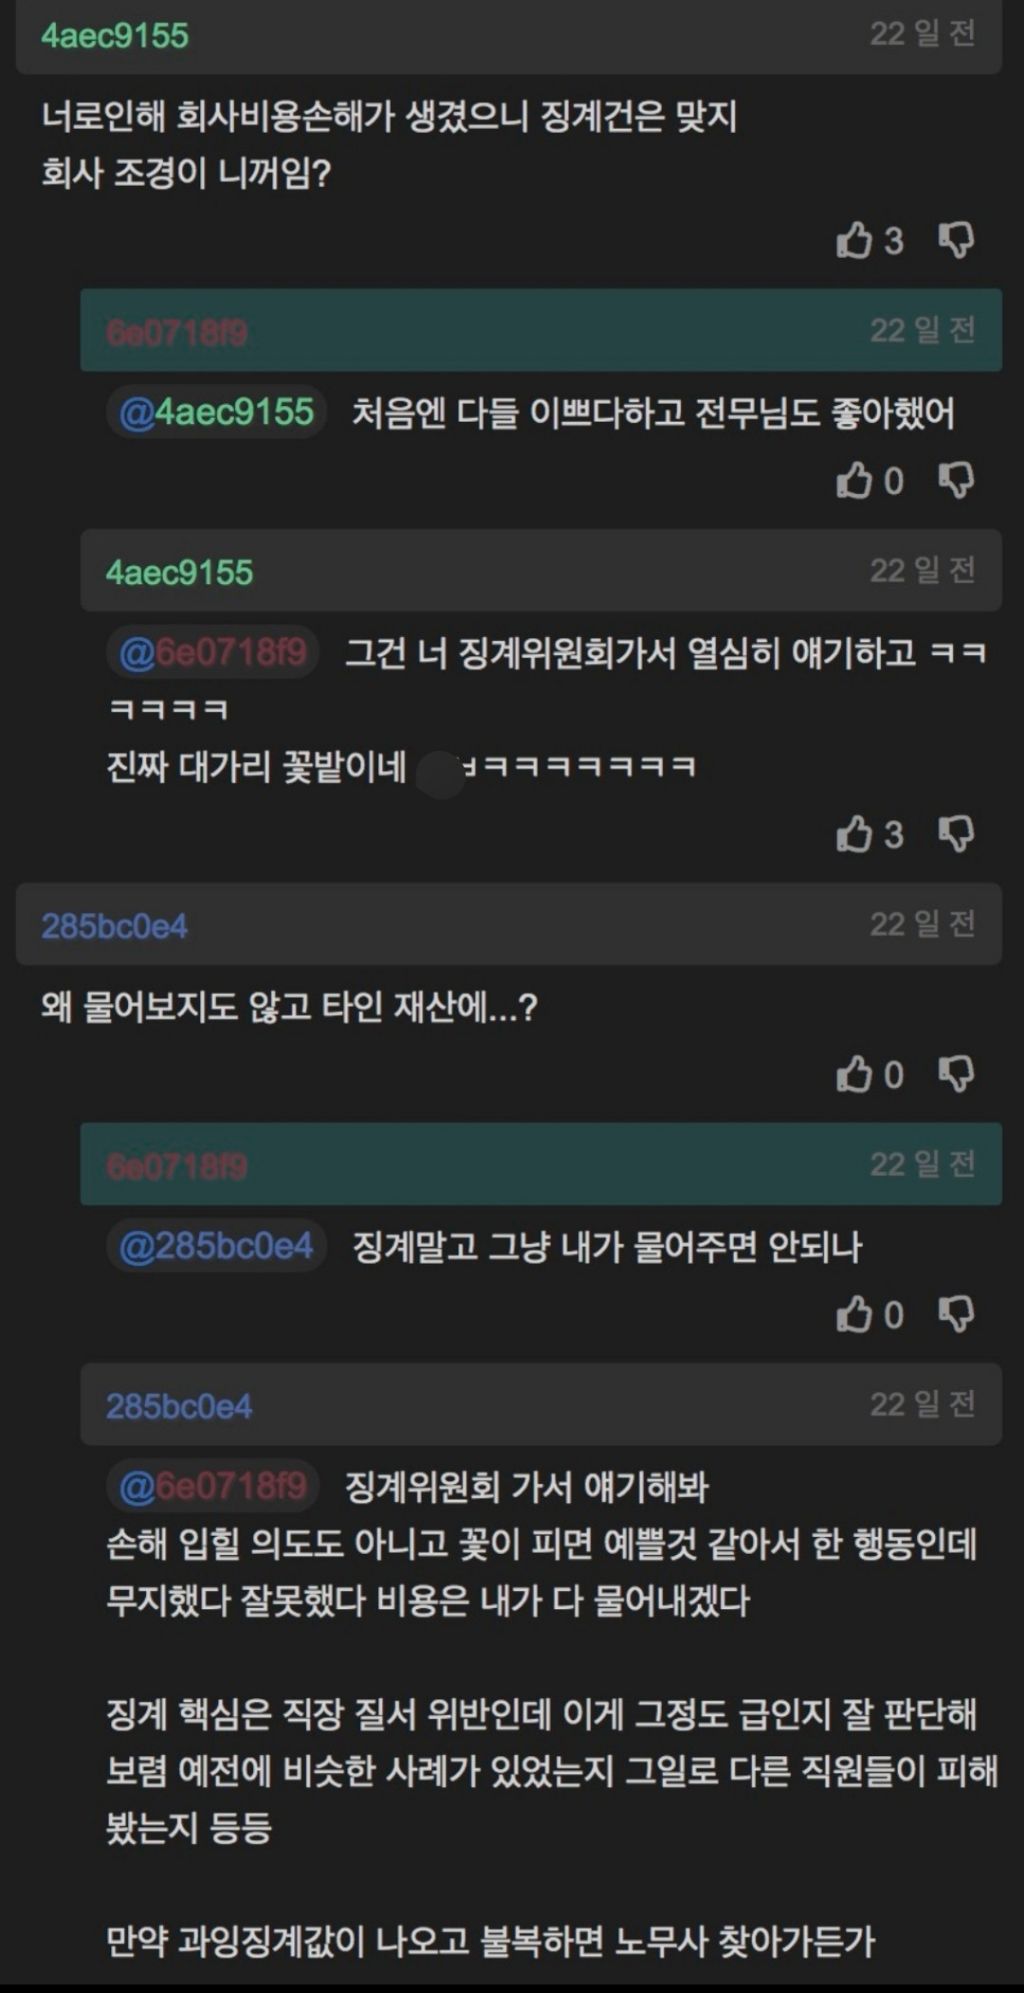Viewport: 1024px width, 1993px height.
Task: Like the first comment by 4aec9155
Action: click(854, 240)
